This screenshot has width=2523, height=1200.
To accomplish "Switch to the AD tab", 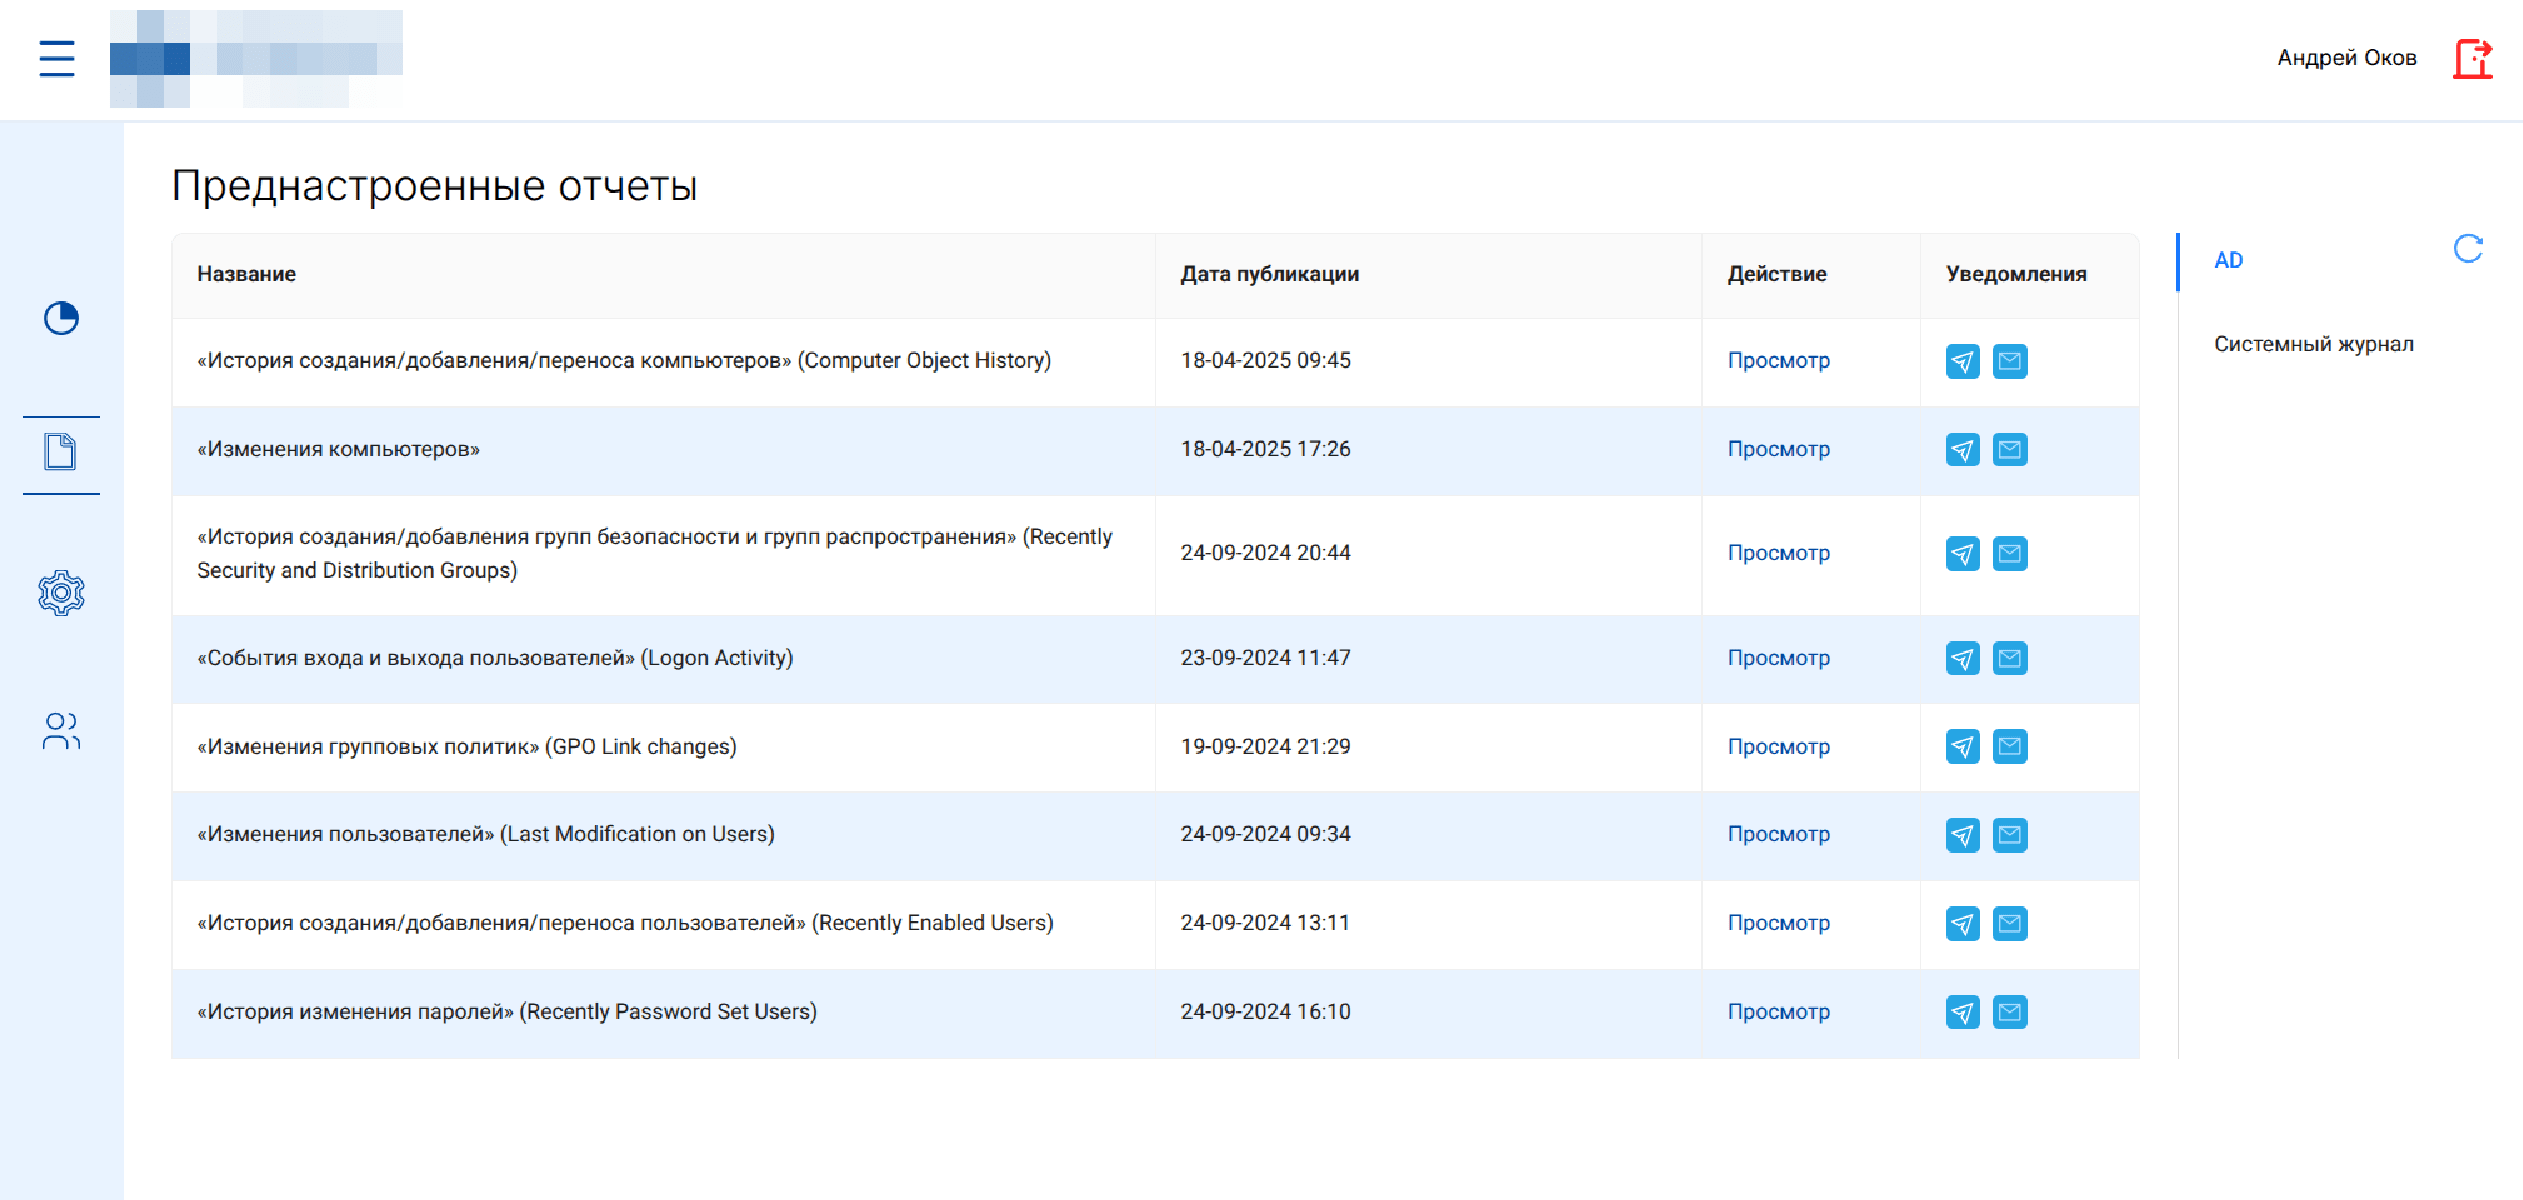I will coord(2228,261).
